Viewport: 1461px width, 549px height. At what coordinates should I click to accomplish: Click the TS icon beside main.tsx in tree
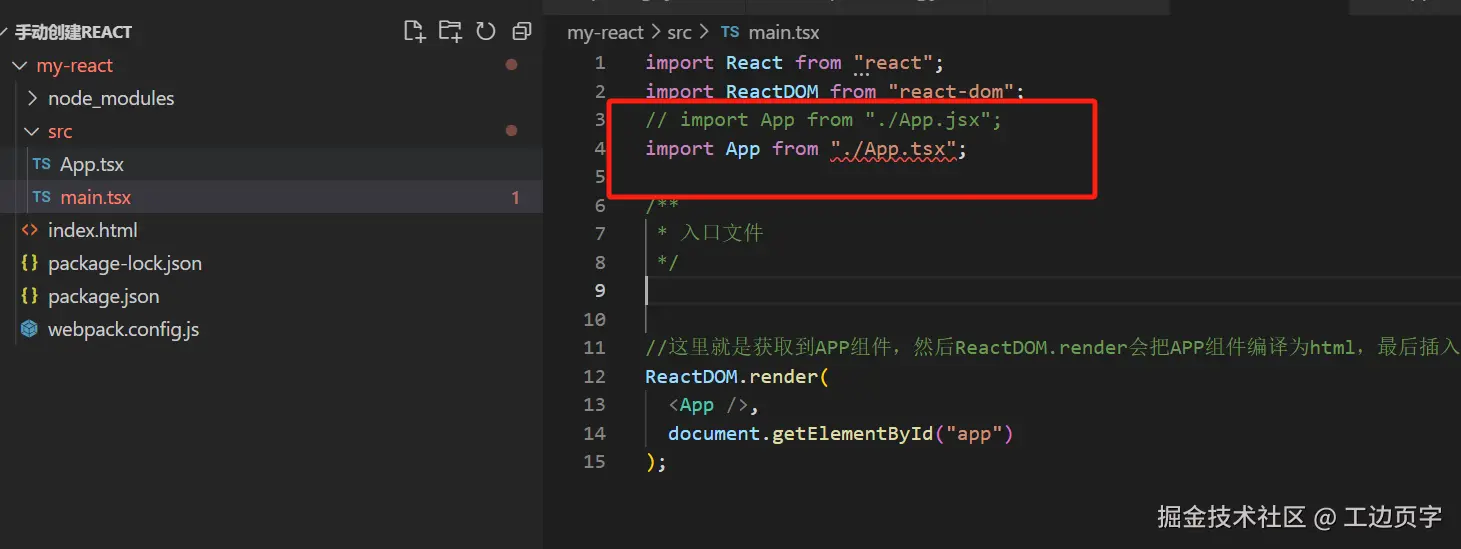click(41, 197)
